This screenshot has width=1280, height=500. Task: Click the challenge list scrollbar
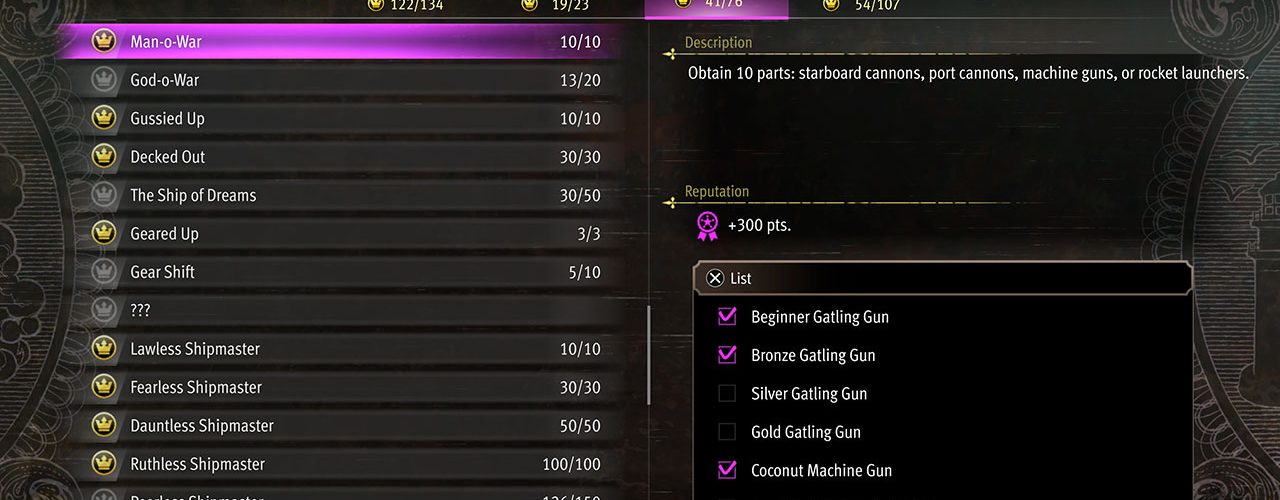click(649, 355)
